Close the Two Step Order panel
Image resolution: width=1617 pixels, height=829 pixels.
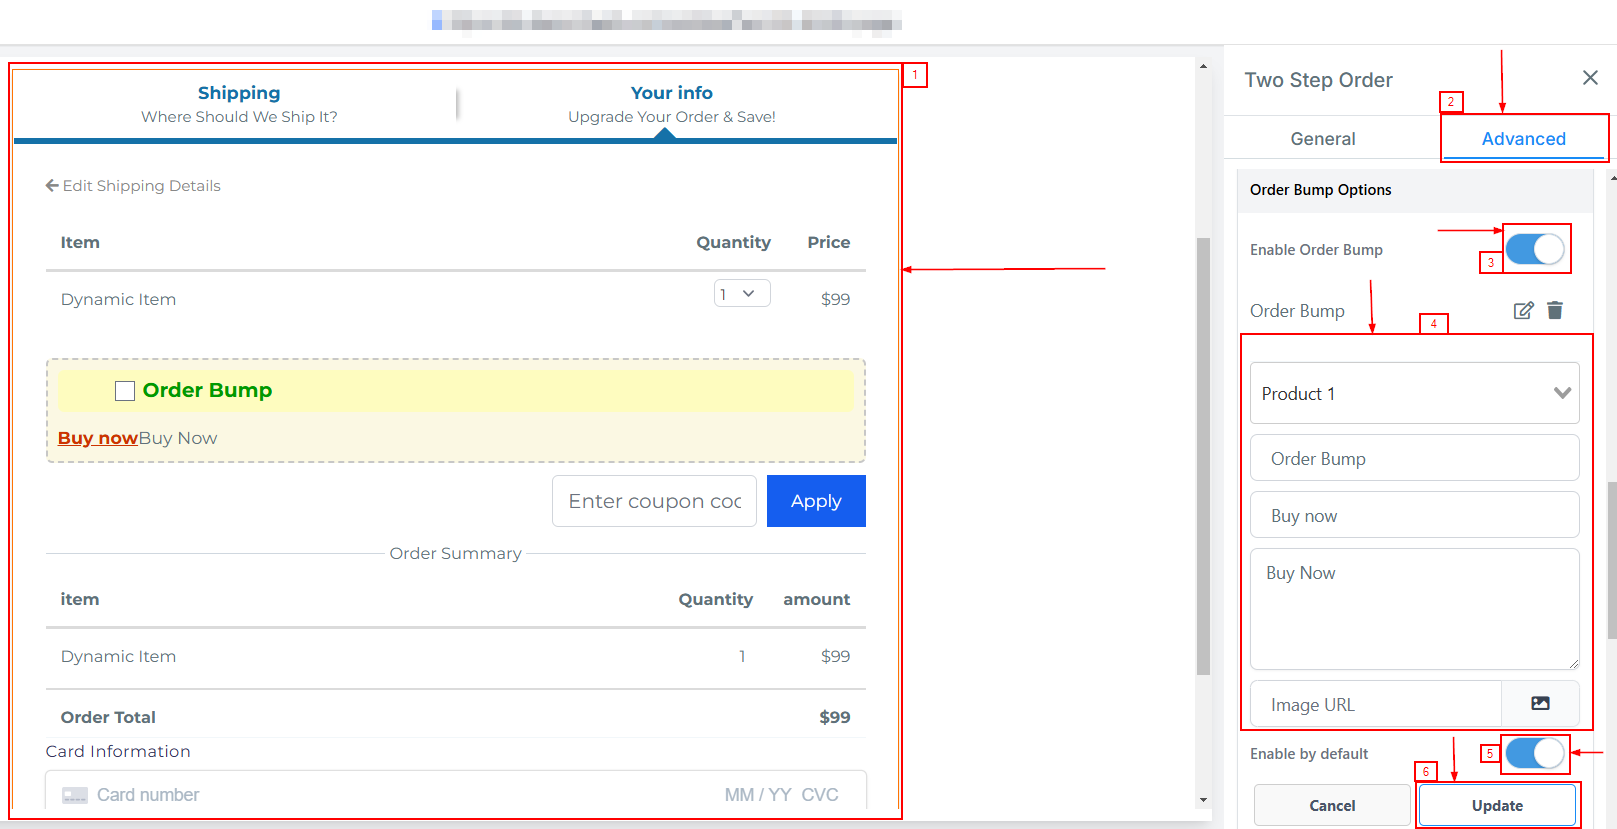(x=1590, y=78)
